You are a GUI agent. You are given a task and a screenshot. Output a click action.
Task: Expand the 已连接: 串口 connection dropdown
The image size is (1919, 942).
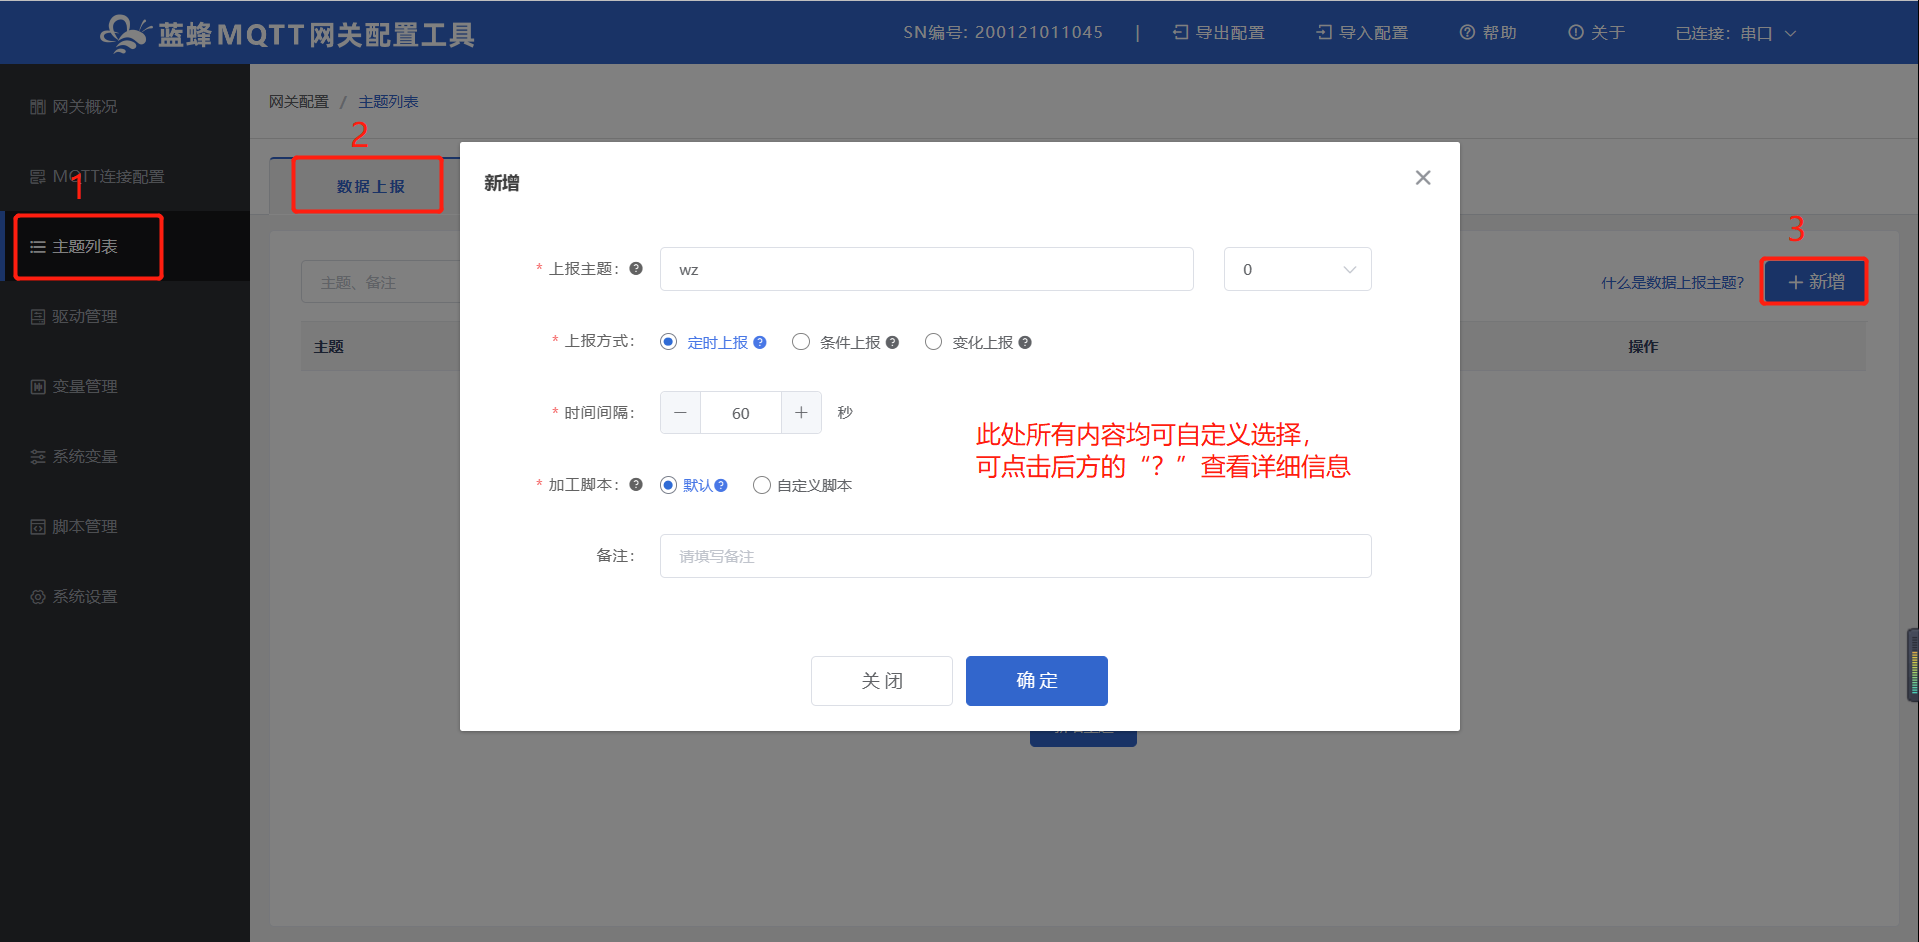pyautogui.click(x=1736, y=33)
